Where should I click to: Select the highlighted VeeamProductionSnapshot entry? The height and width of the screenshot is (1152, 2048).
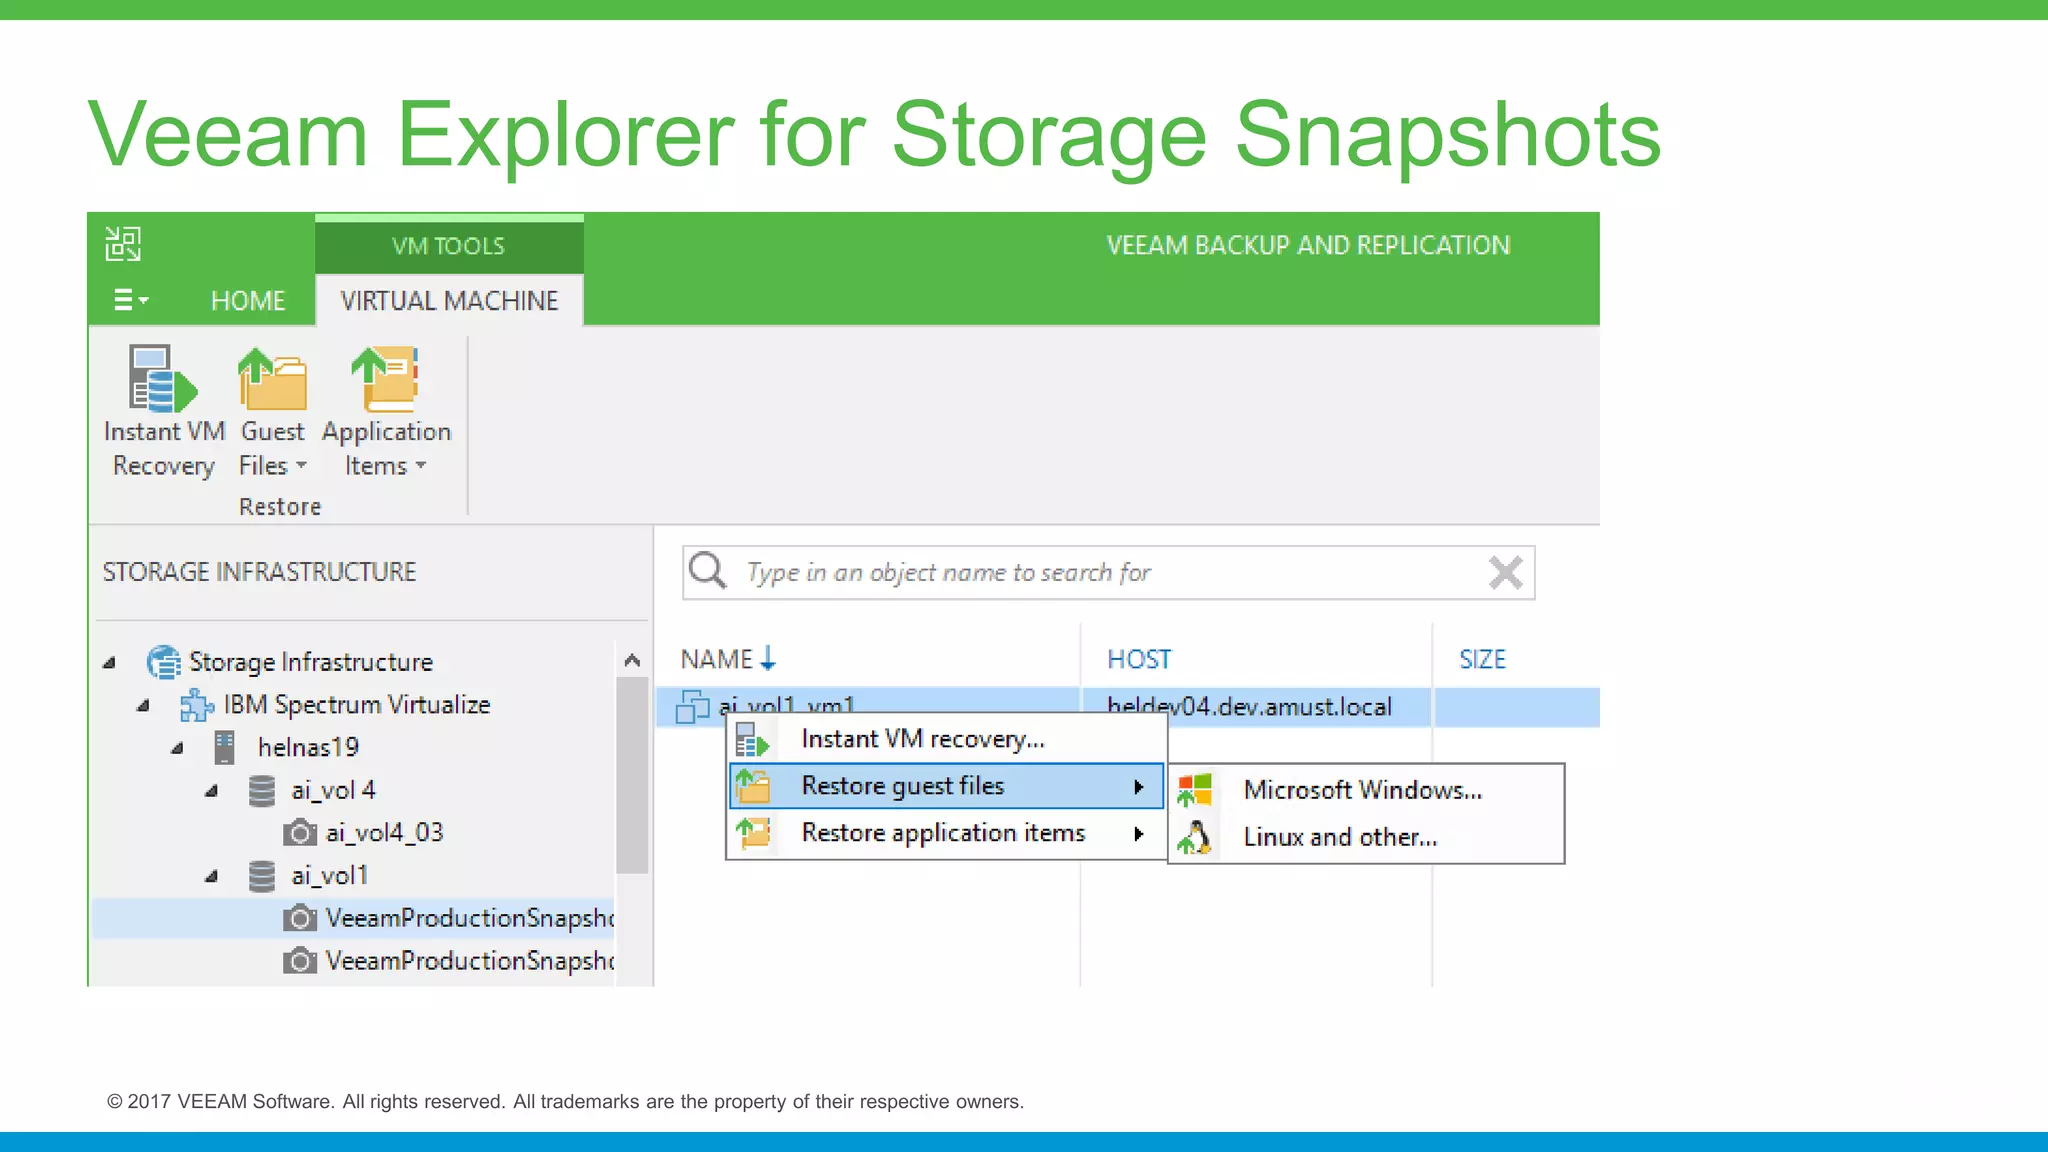(x=470, y=918)
